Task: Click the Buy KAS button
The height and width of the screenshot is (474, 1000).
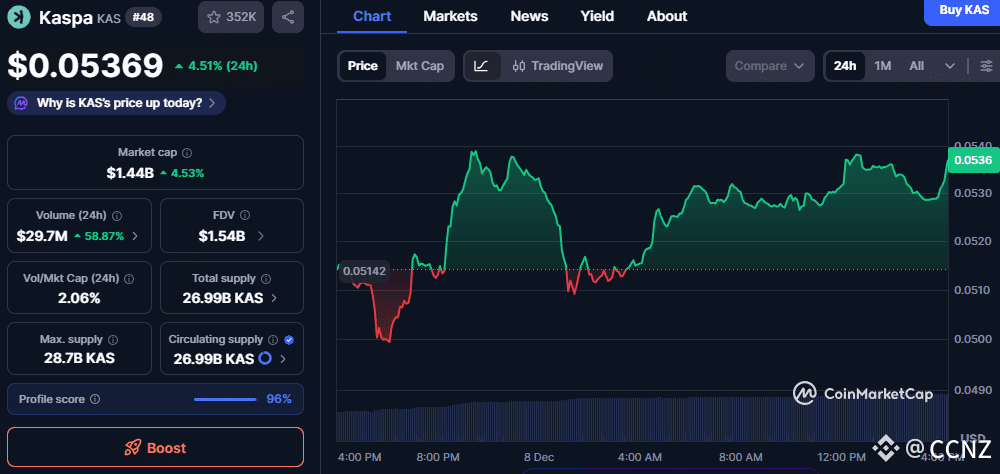Action: [x=964, y=10]
